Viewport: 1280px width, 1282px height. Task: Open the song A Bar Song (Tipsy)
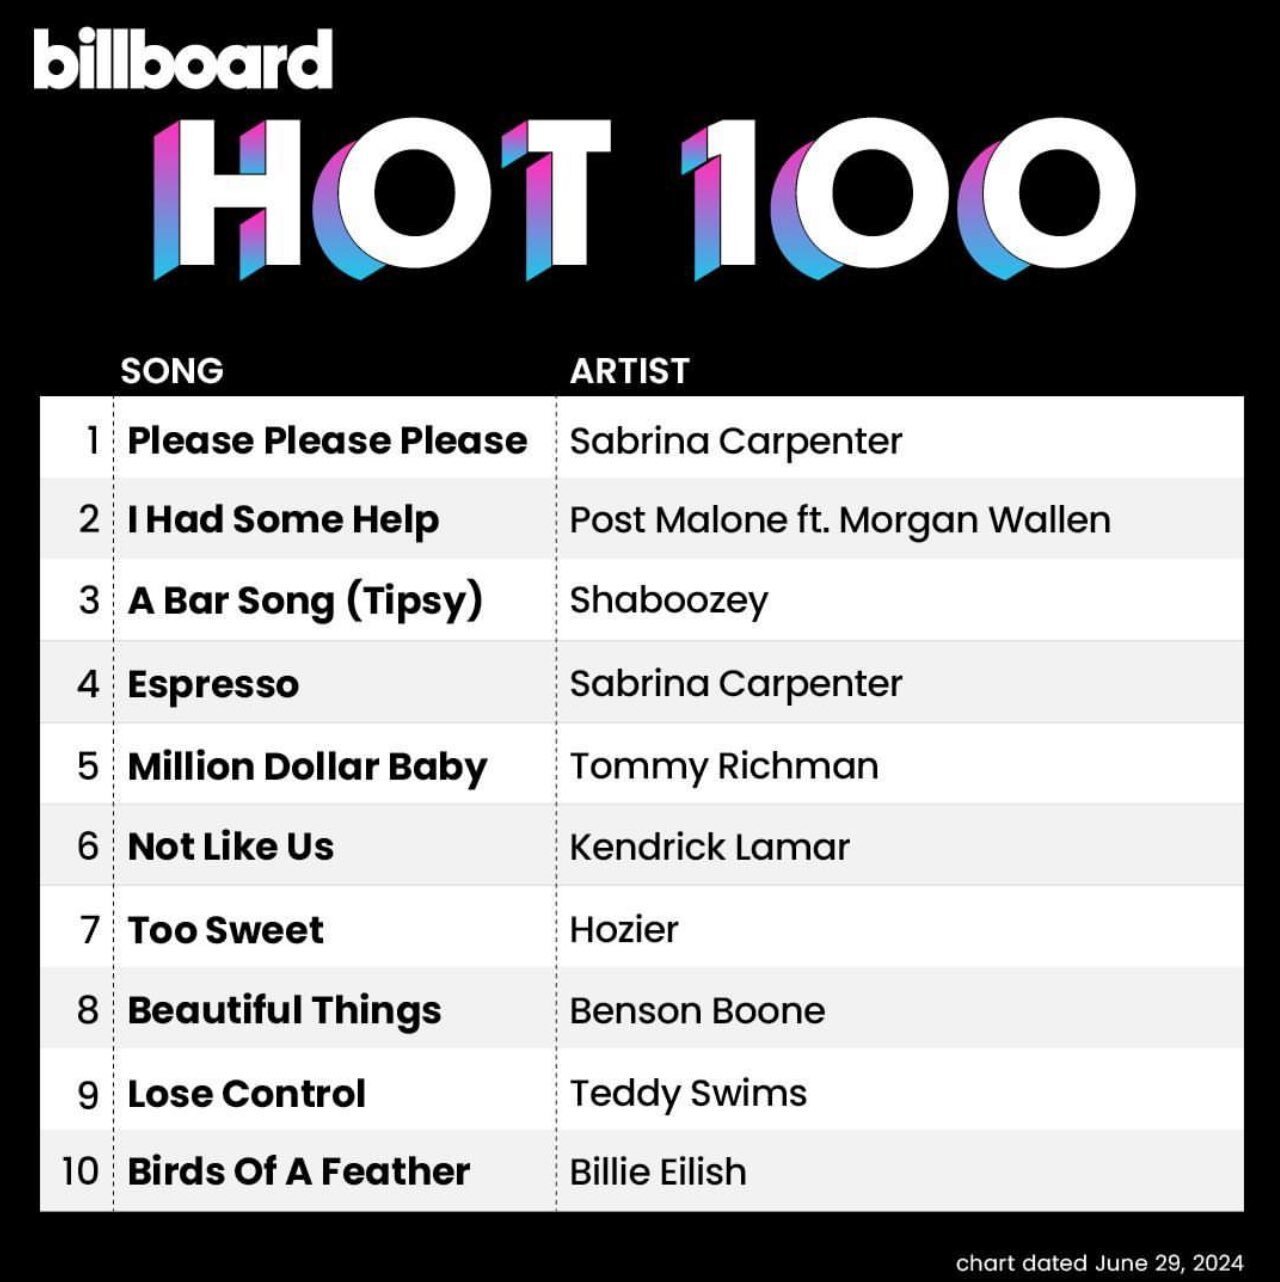pyautogui.click(x=305, y=601)
